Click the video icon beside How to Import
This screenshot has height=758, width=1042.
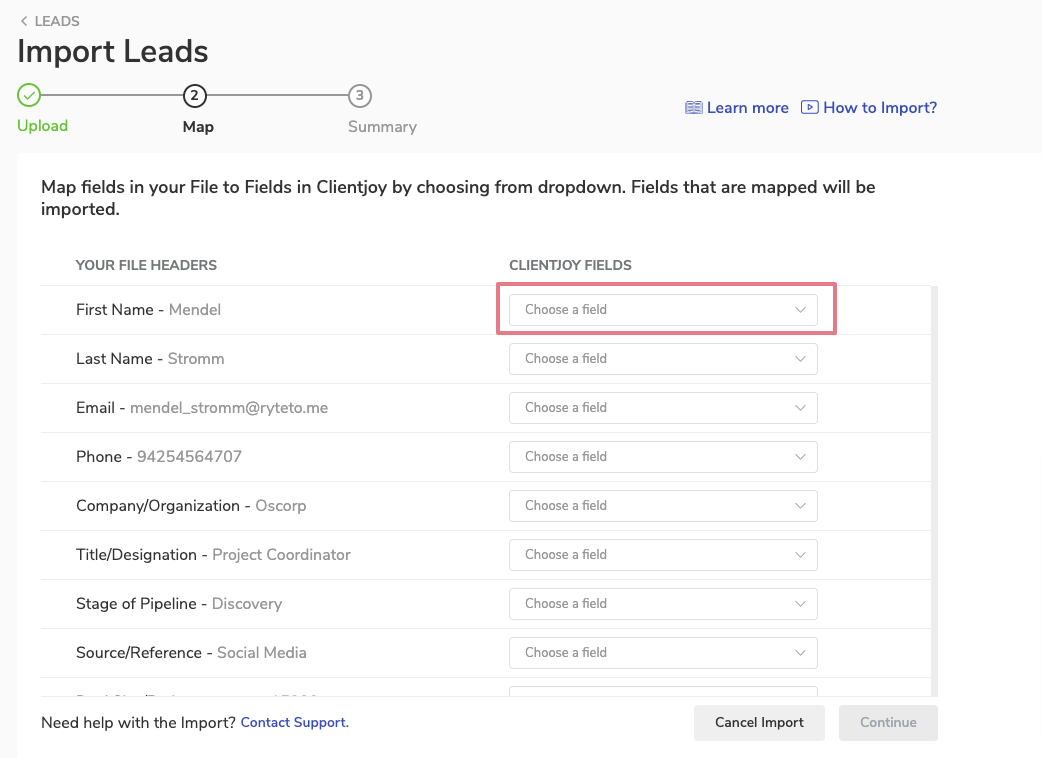tap(810, 108)
